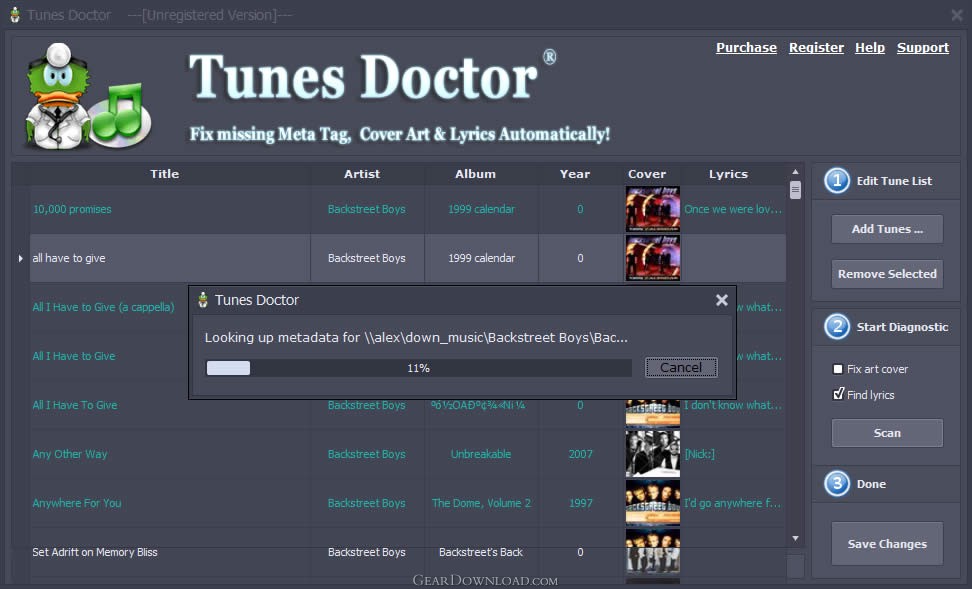Image resolution: width=972 pixels, height=589 pixels.
Task: Click the row indicator arrow beside all have to give
Action: click(x=20, y=258)
